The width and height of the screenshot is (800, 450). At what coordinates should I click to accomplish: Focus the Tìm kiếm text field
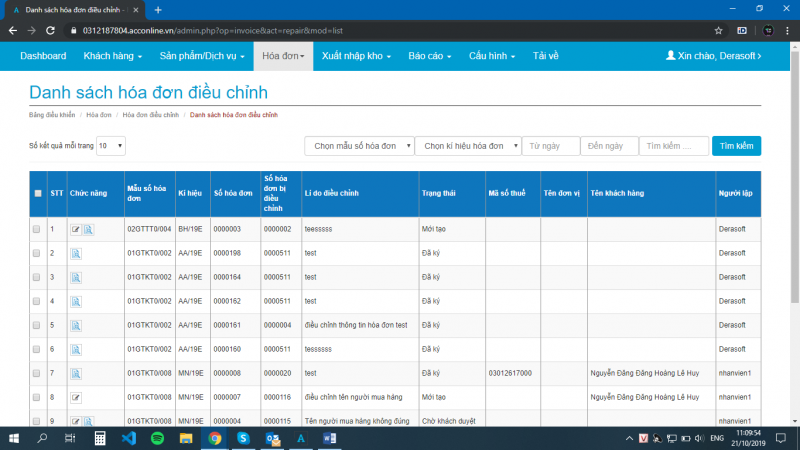(x=674, y=146)
